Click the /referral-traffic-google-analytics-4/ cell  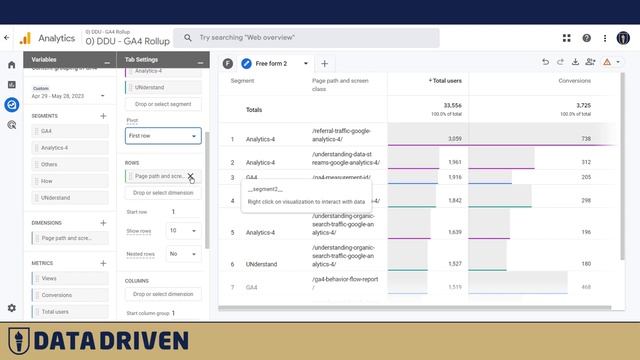coord(341,135)
